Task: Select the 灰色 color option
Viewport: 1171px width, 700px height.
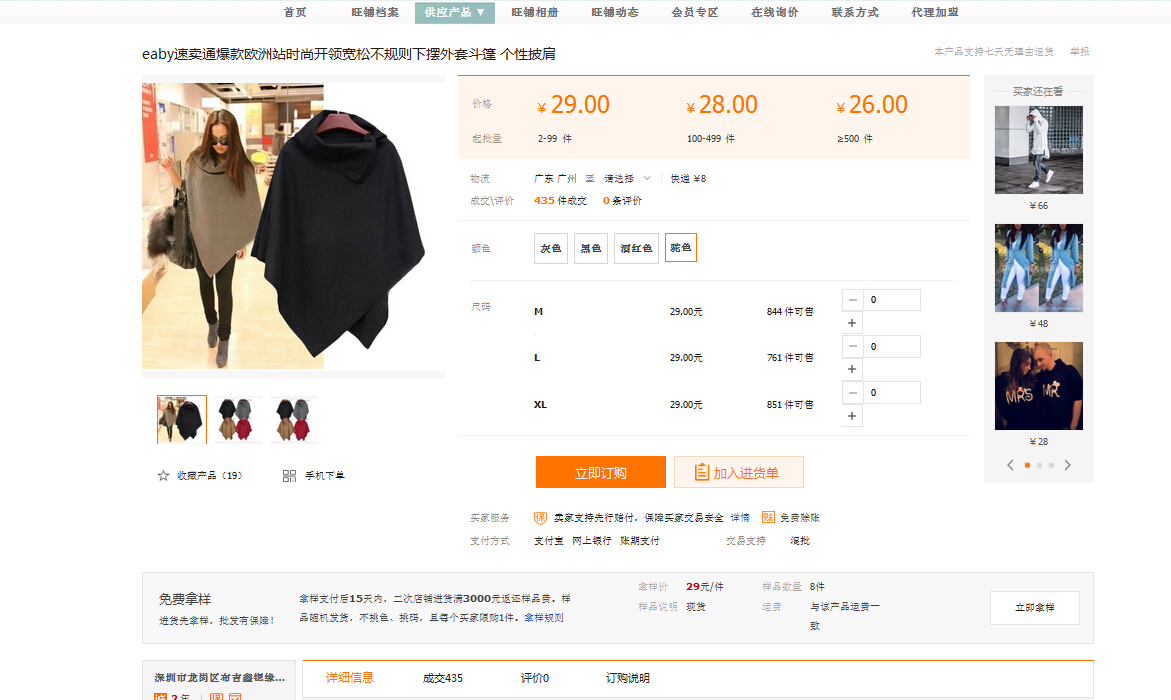Action: [x=551, y=248]
